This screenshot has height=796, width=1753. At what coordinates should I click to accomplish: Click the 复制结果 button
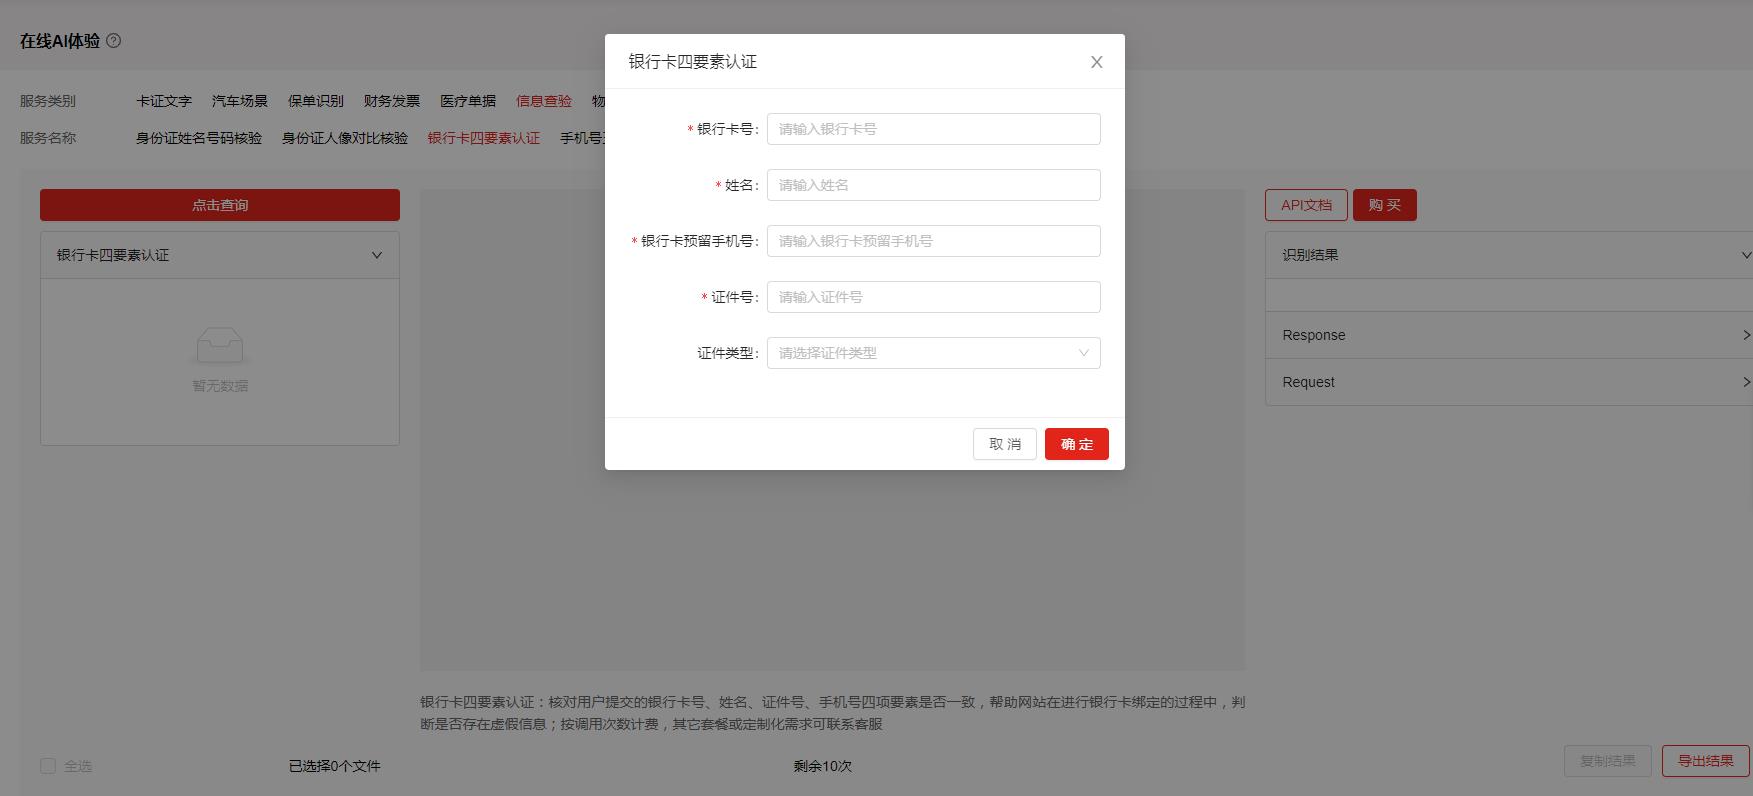[x=1607, y=761]
